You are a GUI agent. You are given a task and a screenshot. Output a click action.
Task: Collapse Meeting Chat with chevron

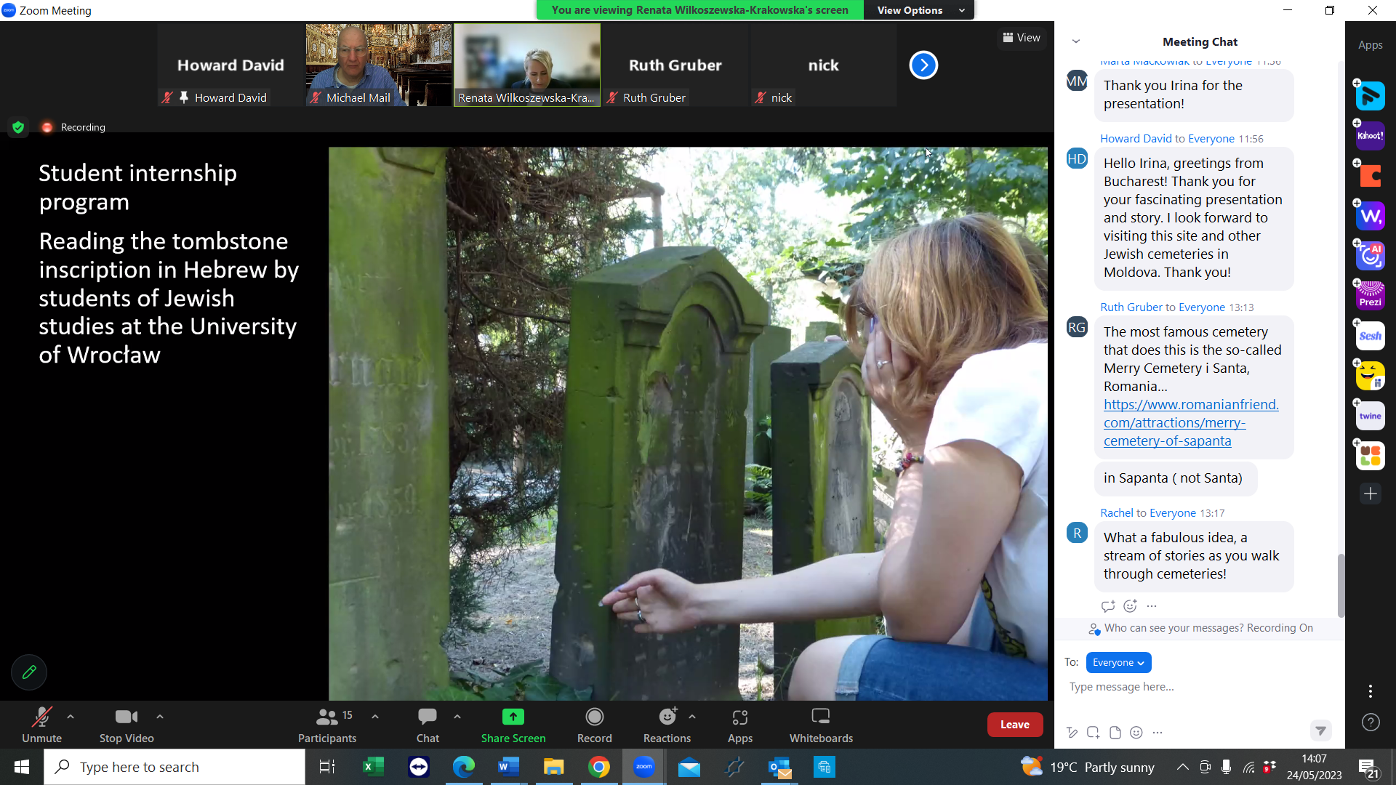click(1076, 42)
